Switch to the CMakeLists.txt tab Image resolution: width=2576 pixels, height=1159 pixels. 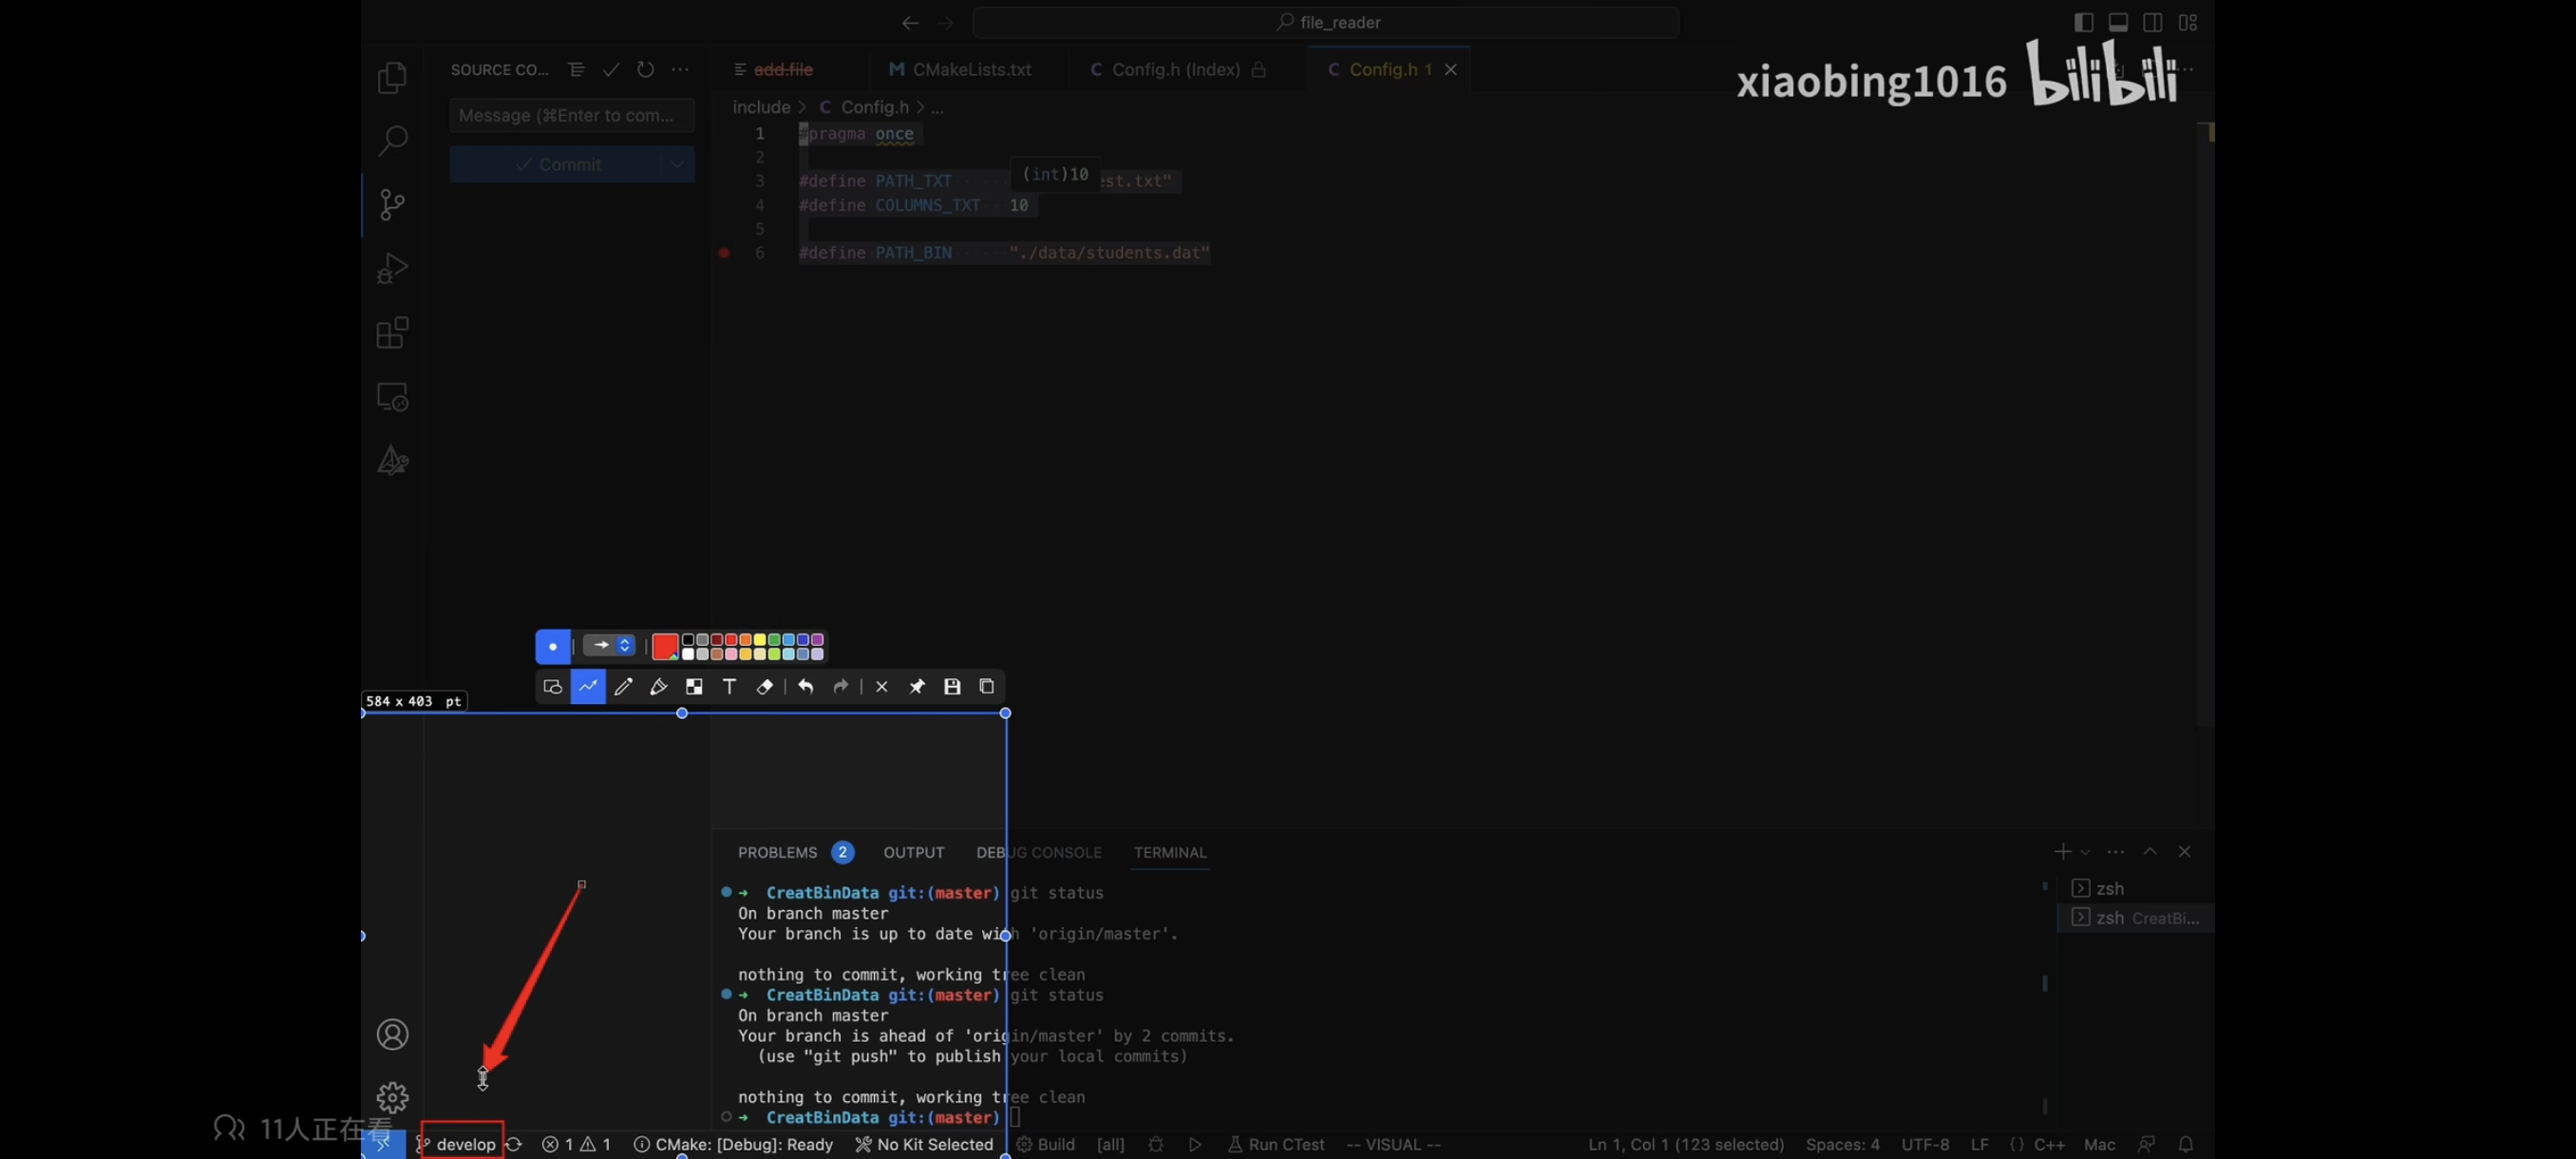pos(970,69)
